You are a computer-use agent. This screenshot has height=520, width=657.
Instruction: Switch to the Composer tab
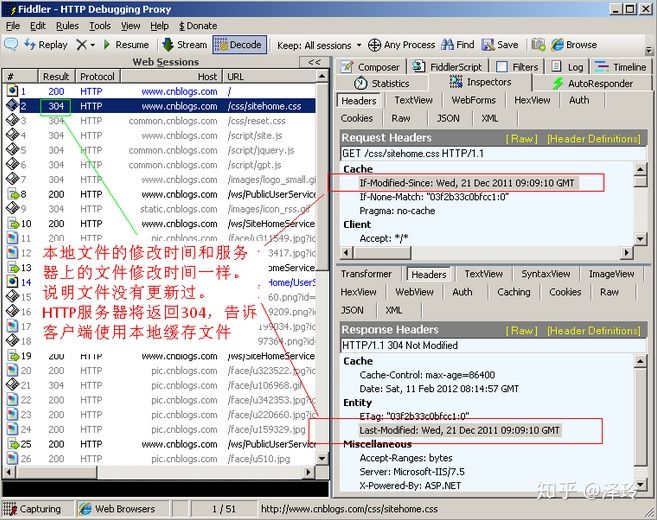[371, 67]
